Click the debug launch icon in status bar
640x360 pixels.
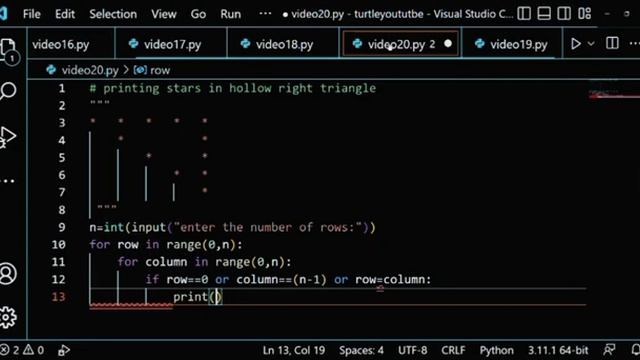[x=64, y=350]
